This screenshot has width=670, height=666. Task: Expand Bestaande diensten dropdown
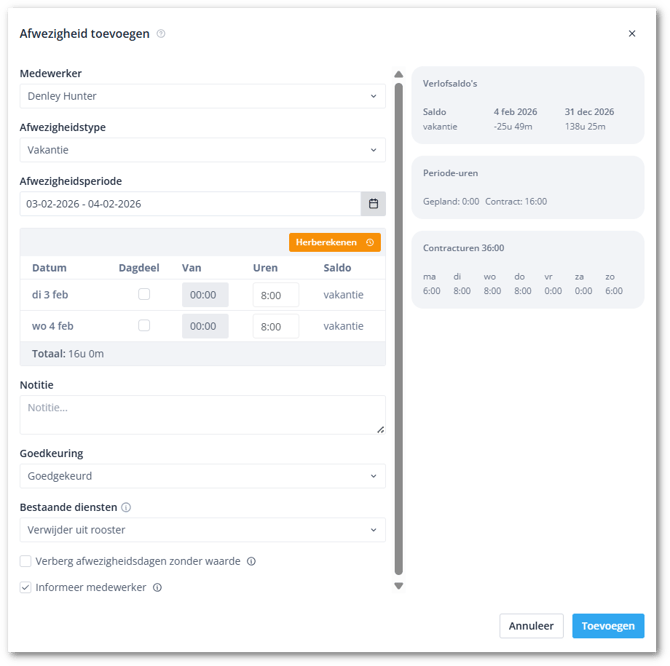pyautogui.click(x=202, y=530)
